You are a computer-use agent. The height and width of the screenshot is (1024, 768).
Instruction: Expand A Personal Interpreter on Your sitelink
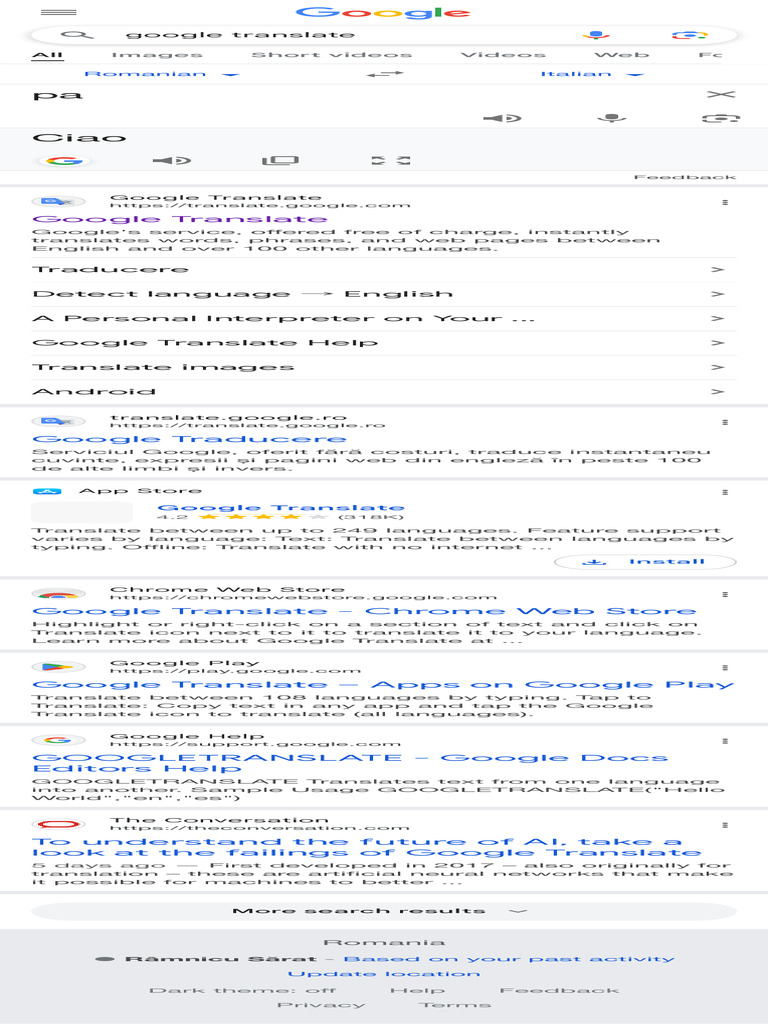(384, 319)
